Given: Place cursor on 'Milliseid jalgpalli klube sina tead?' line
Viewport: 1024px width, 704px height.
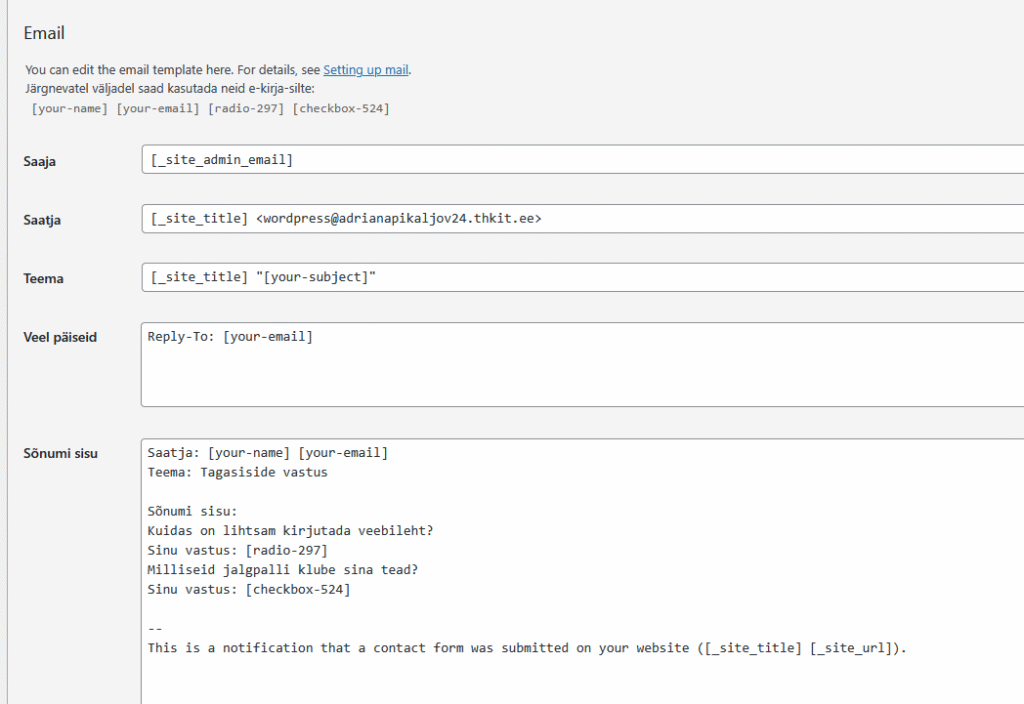Looking at the screenshot, I should (282, 570).
